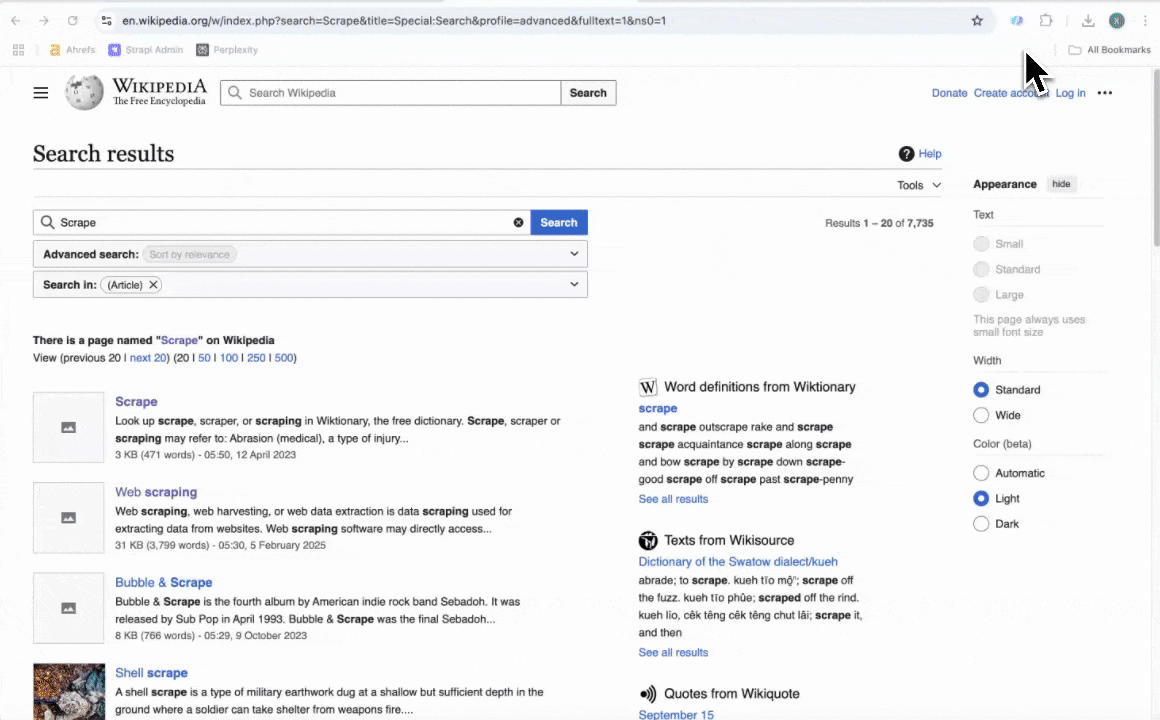Click the Wikipedia globe logo
The image size is (1160, 720).
tap(84, 92)
